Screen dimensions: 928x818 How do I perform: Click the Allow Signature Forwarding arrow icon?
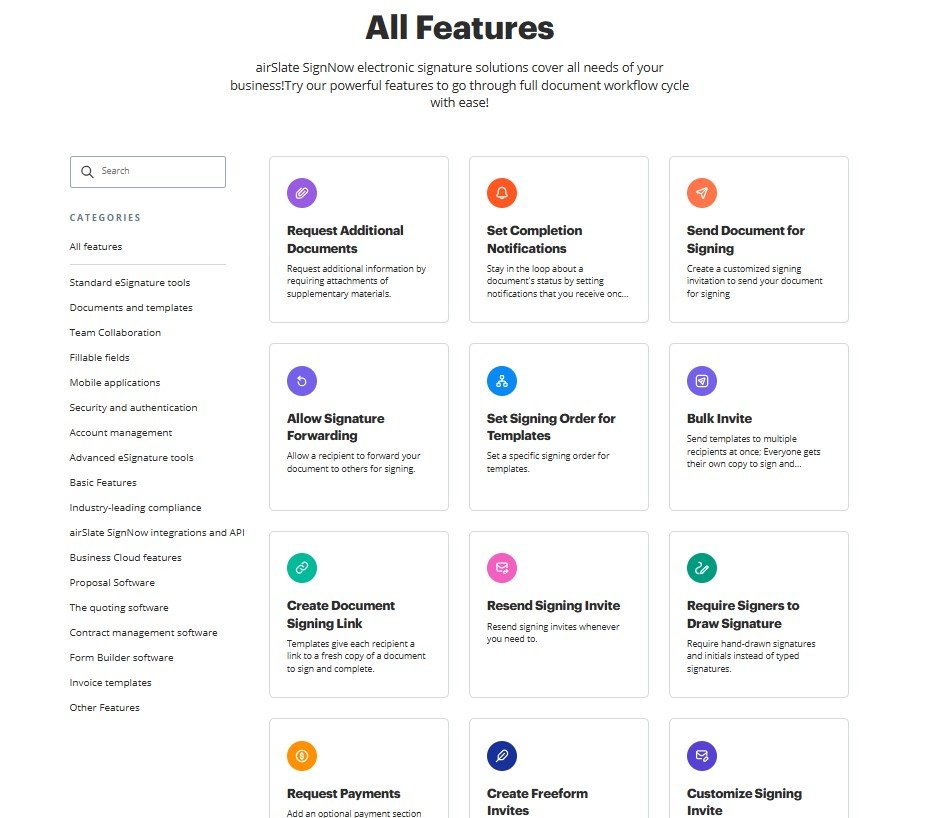click(302, 381)
